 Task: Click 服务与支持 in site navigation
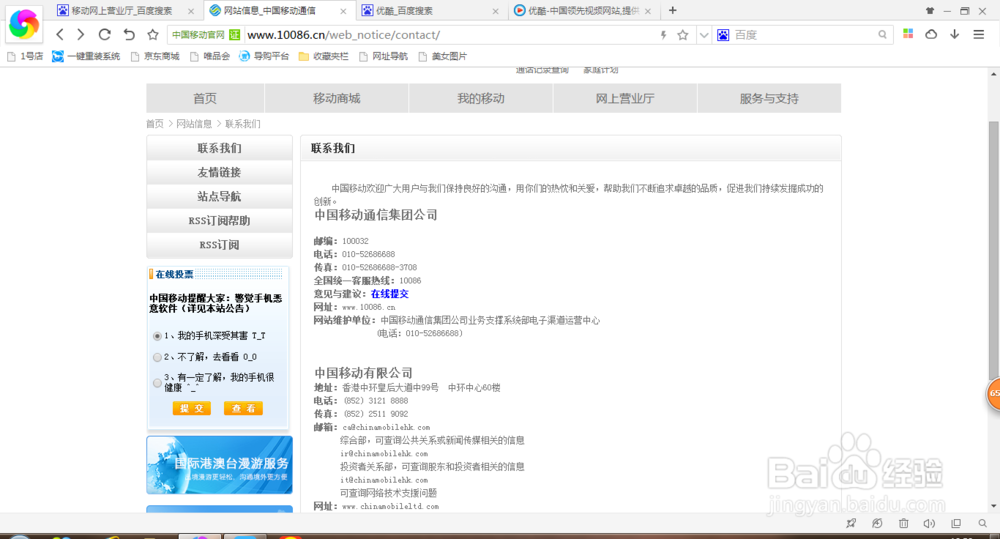[769, 98]
